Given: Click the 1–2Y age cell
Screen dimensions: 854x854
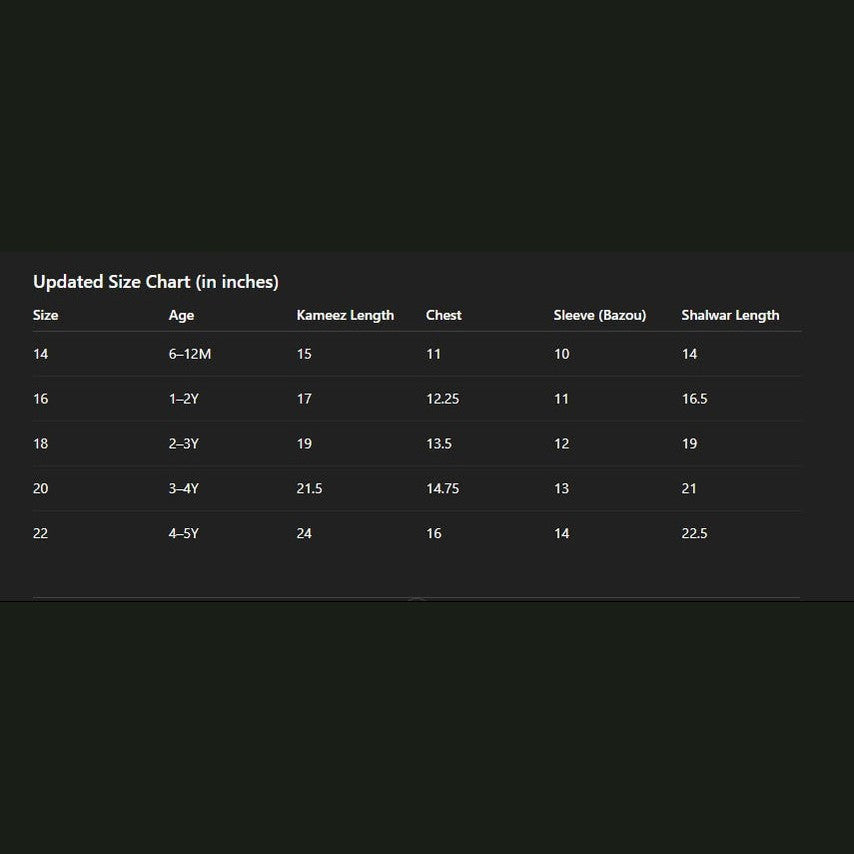Looking at the screenshot, I should [184, 399].
